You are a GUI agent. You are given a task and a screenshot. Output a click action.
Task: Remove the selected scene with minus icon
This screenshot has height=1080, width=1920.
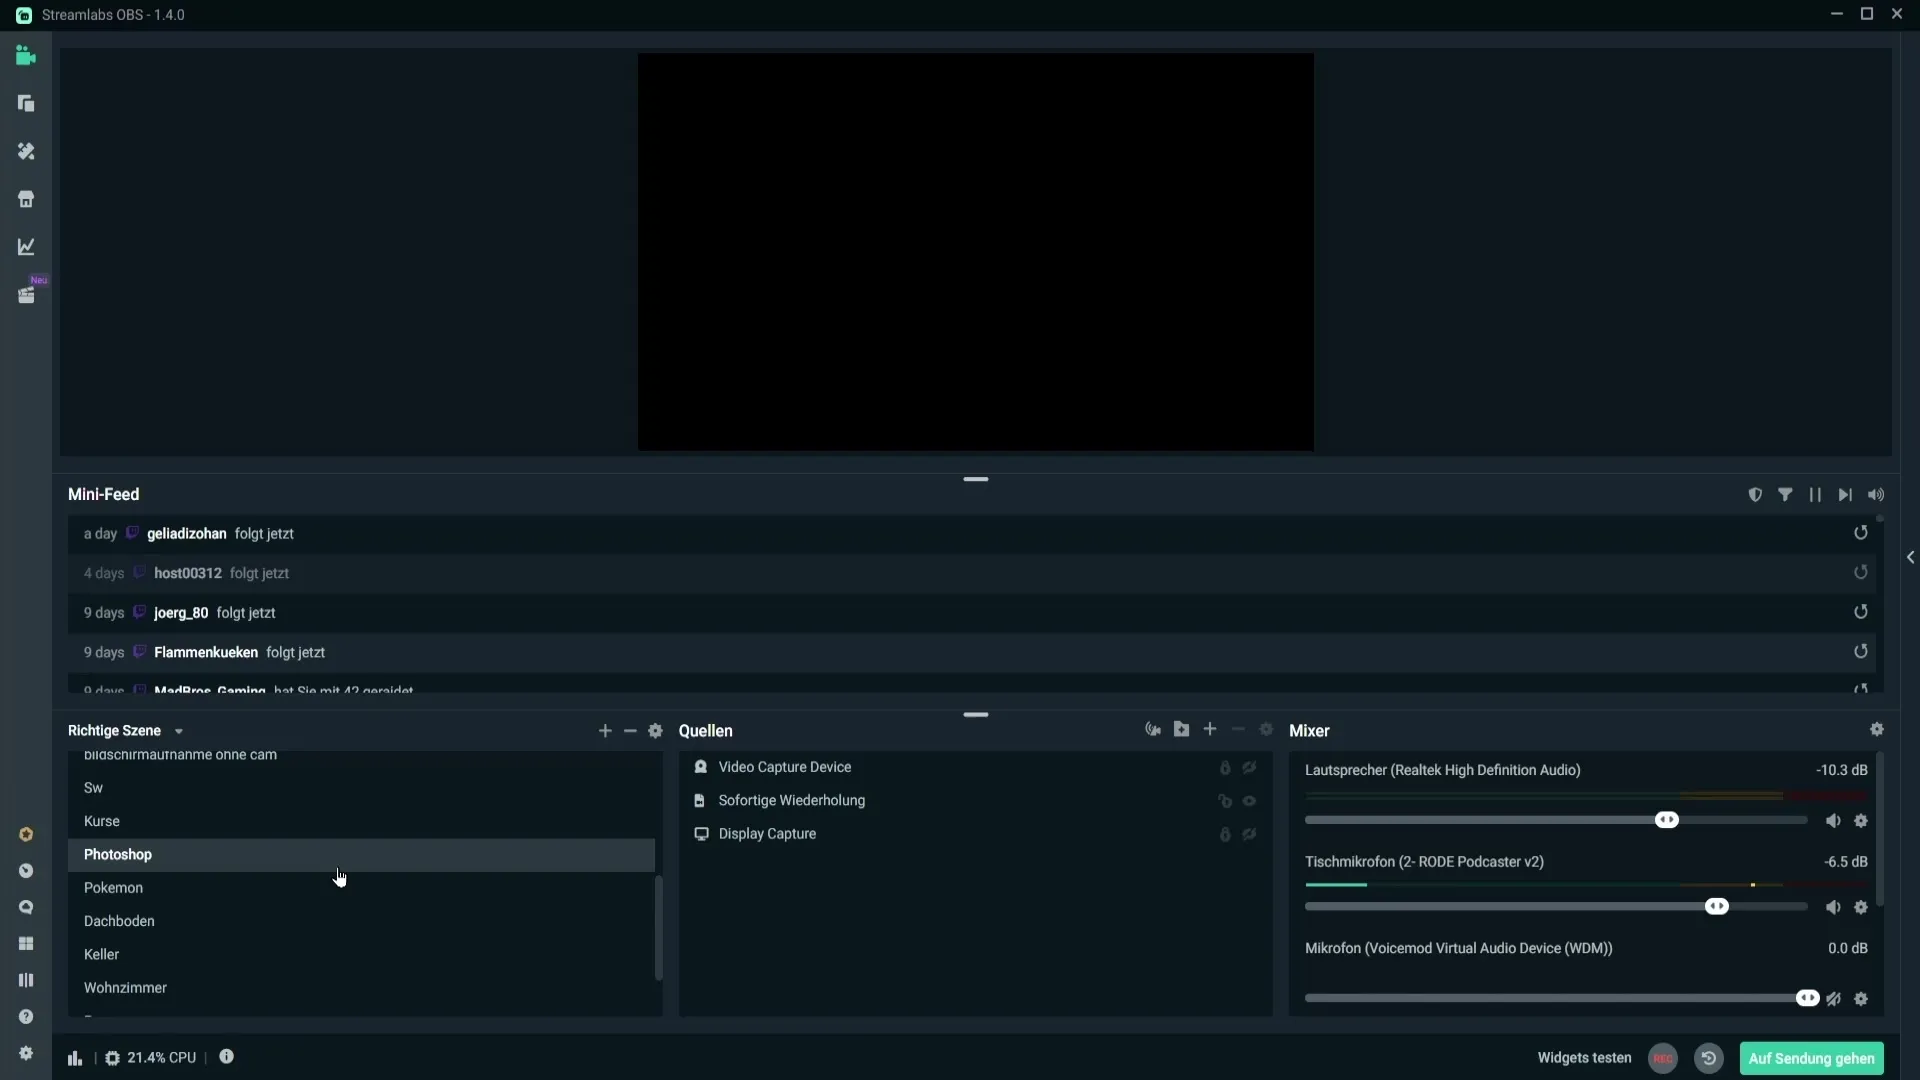coord(630,731)
